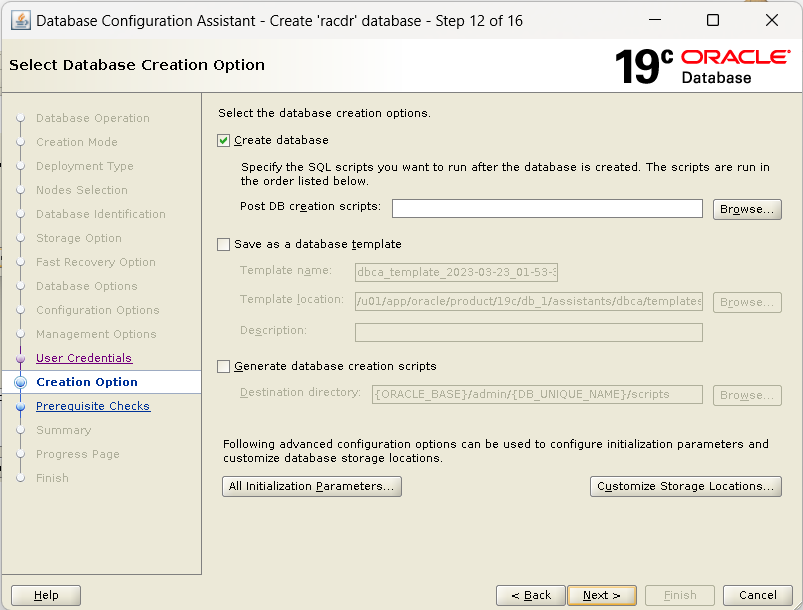Click the Deployment Type step label
This screenshot has height=610, width=803.
[x=84, y=166]
